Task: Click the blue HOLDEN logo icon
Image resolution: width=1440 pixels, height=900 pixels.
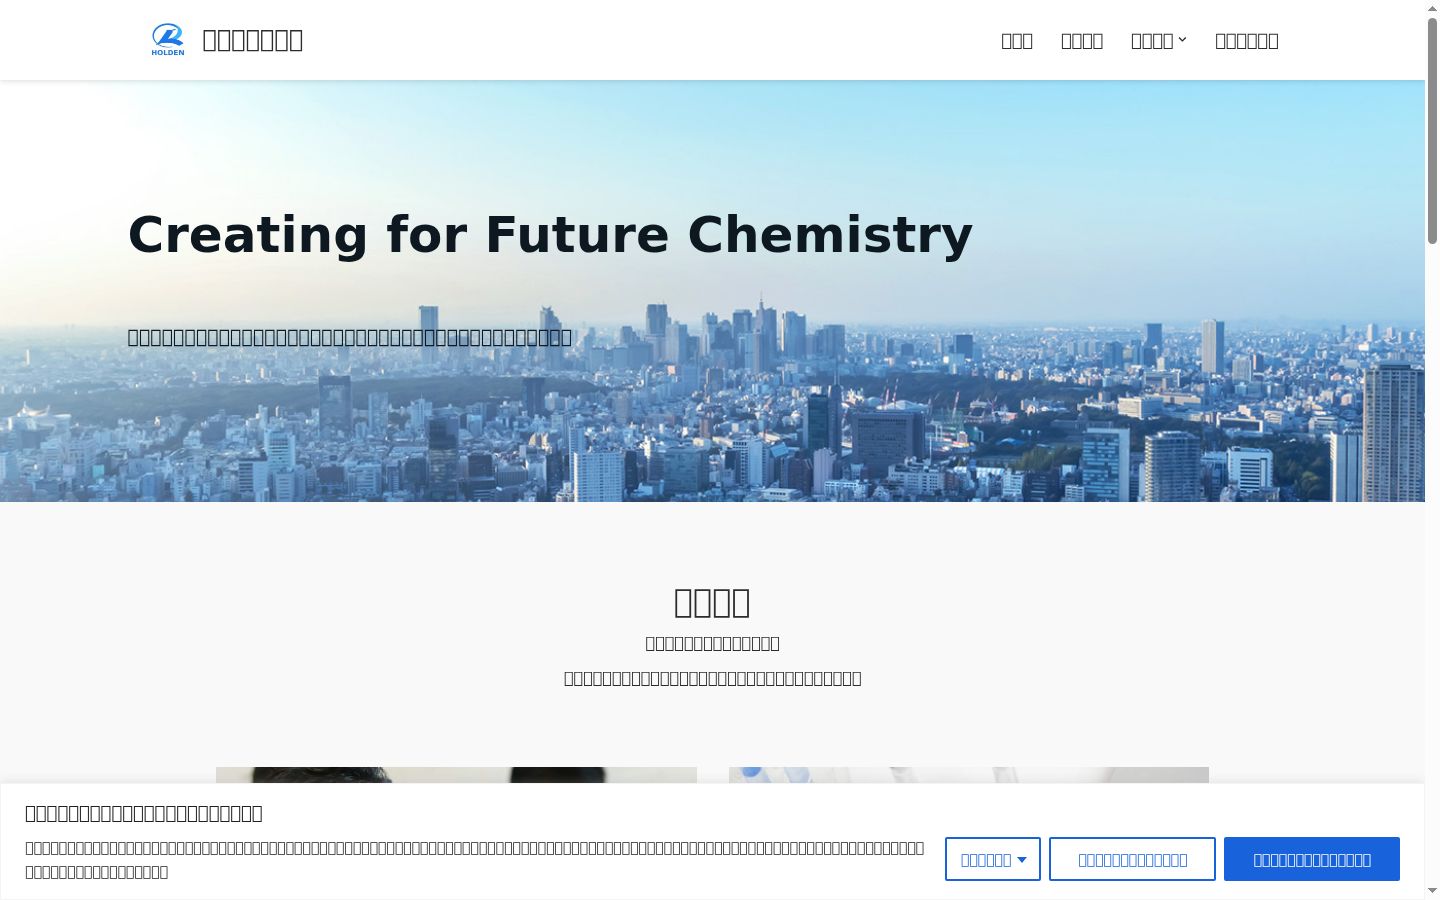Action: pos(168,40)
